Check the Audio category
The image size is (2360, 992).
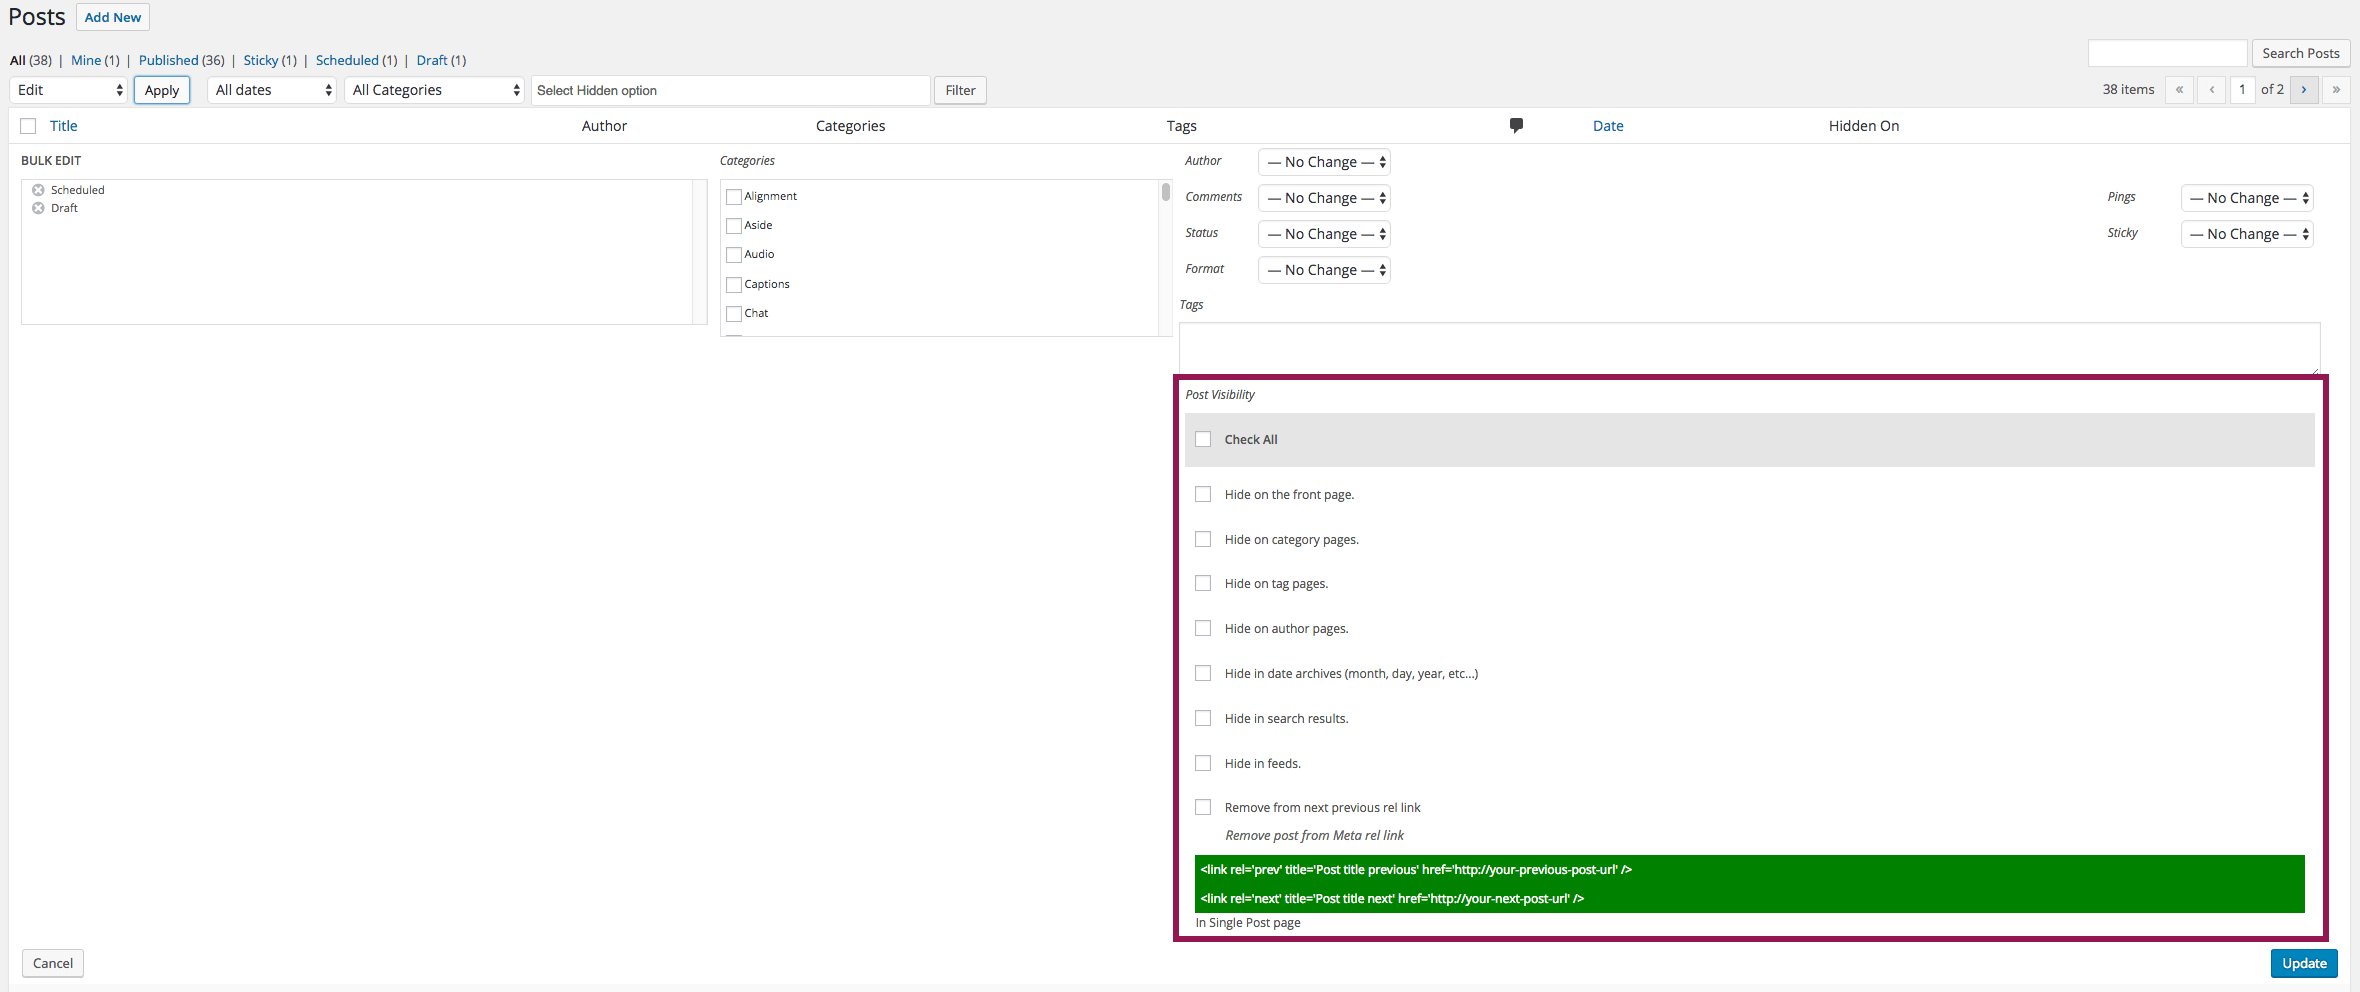(734, 255)
